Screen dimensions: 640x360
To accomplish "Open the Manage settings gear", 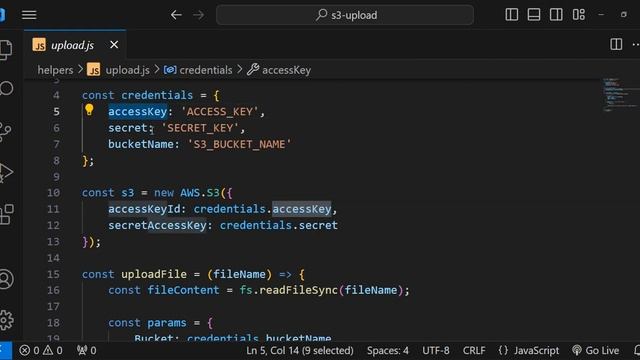I will pos(6,320).
